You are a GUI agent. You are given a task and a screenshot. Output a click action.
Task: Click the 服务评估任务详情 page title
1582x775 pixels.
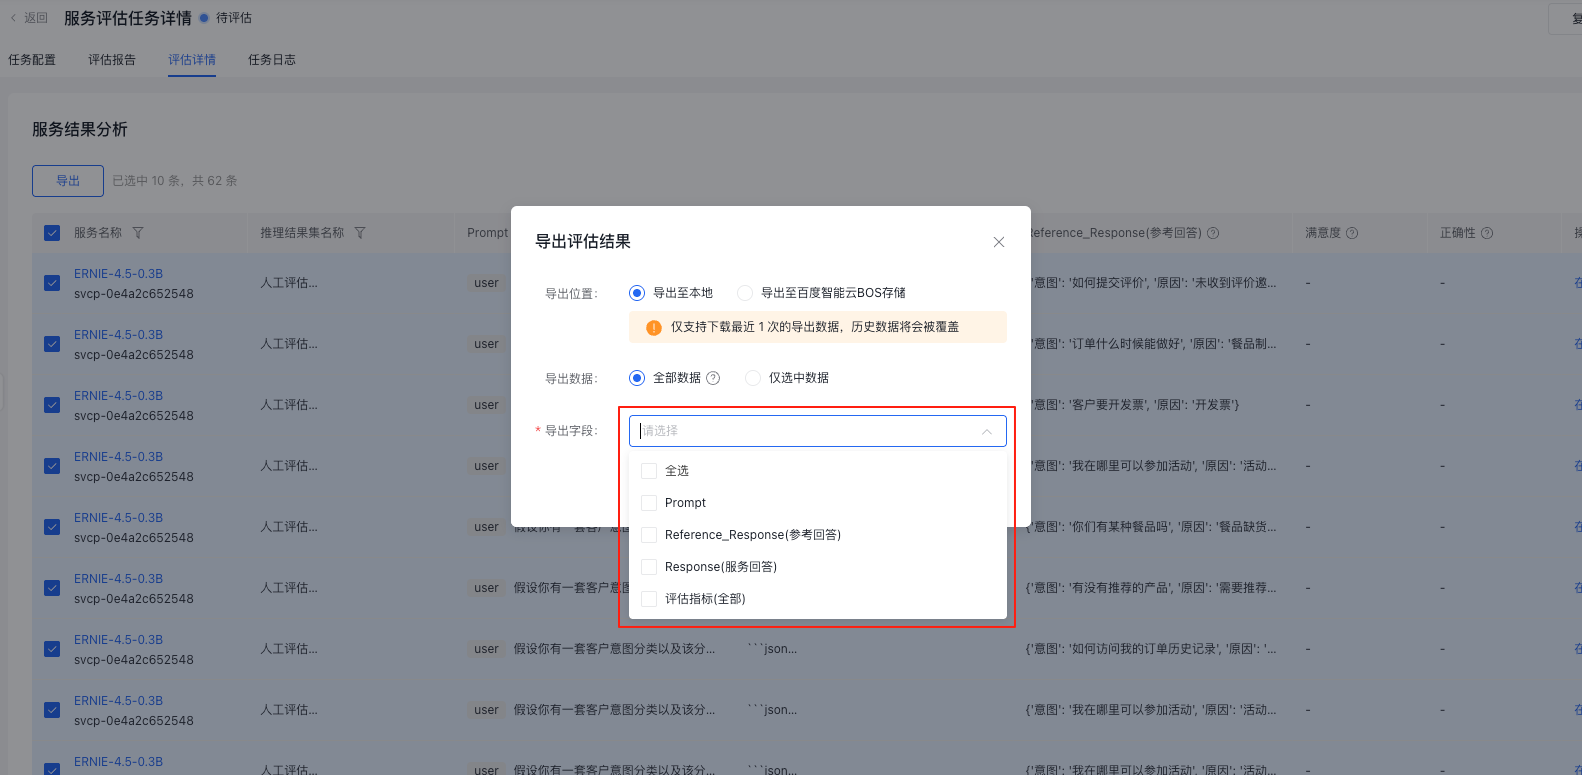click(128, 18)
